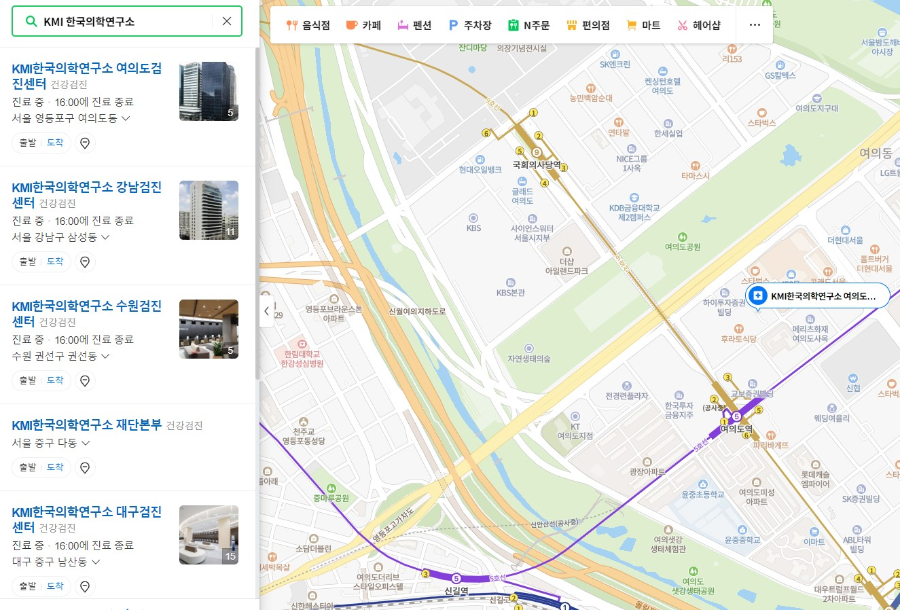Expand address 서울 중구 다동
This screenshot has height=610, width=900.
click(x=51, y=443)
